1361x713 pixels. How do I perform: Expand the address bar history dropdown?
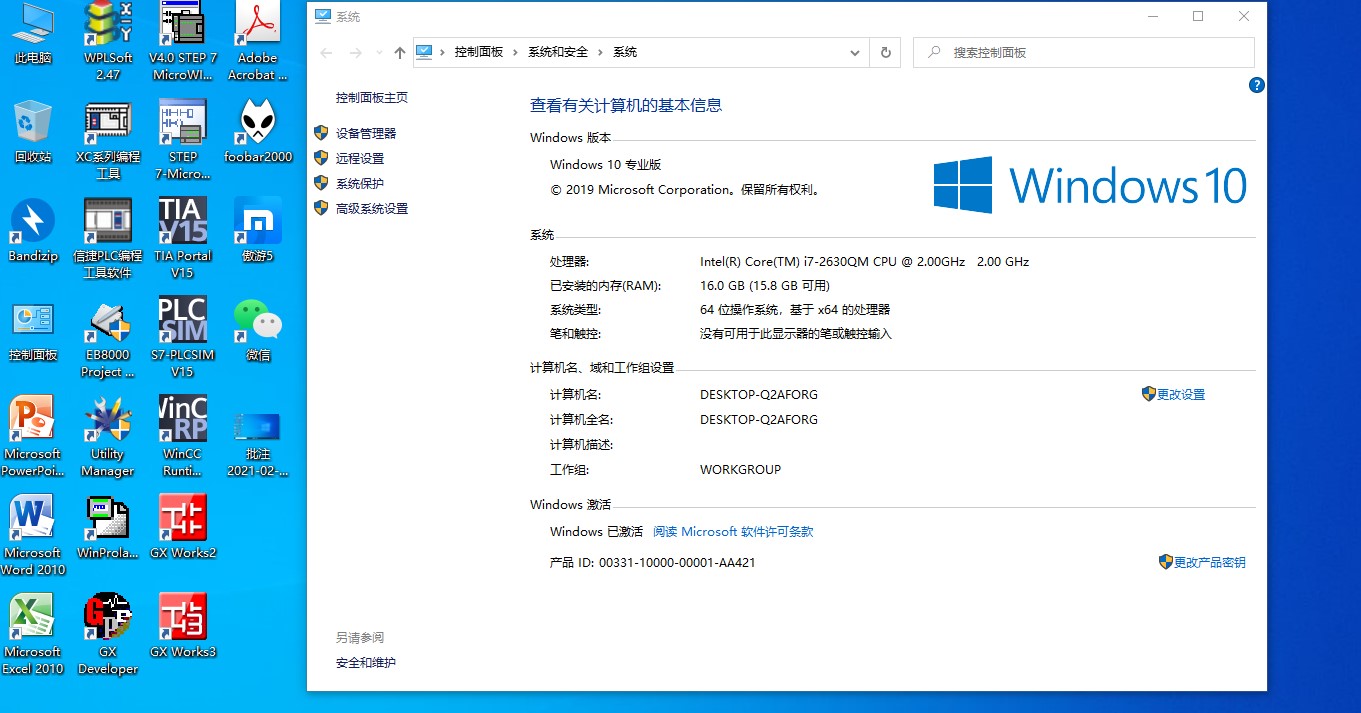[855, 53]
